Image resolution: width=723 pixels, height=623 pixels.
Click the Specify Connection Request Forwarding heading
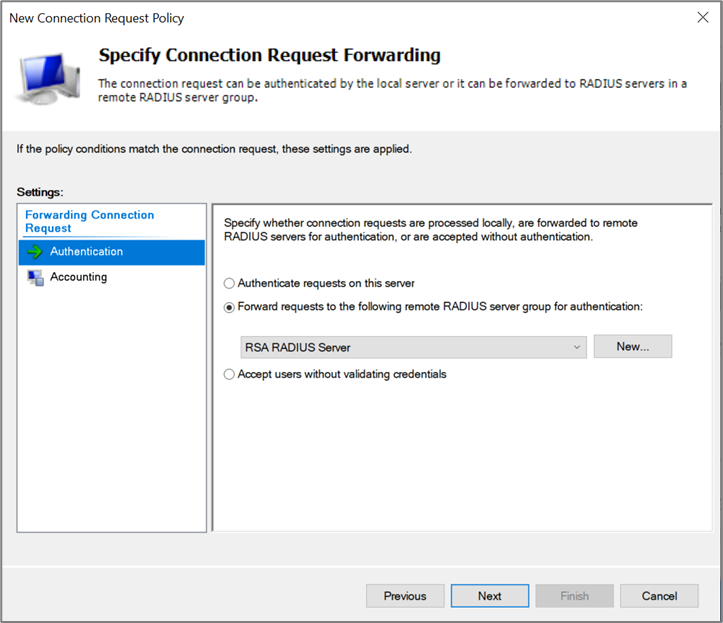(269, 55)
